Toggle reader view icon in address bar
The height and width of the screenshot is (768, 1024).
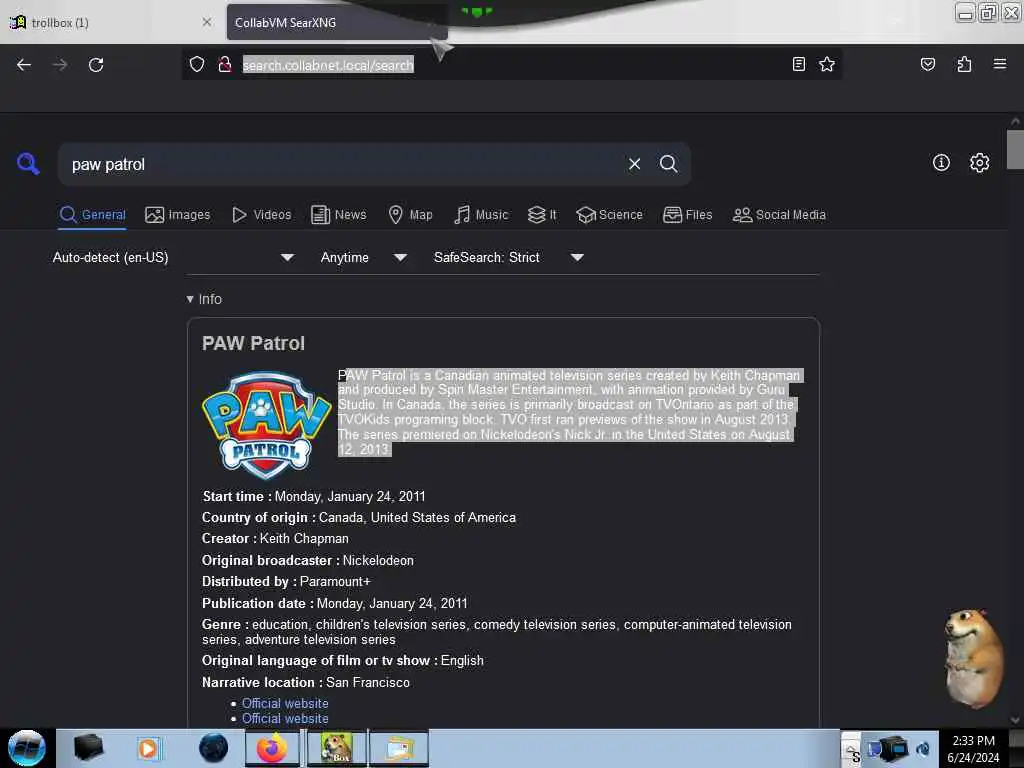[x=798, y=64]
